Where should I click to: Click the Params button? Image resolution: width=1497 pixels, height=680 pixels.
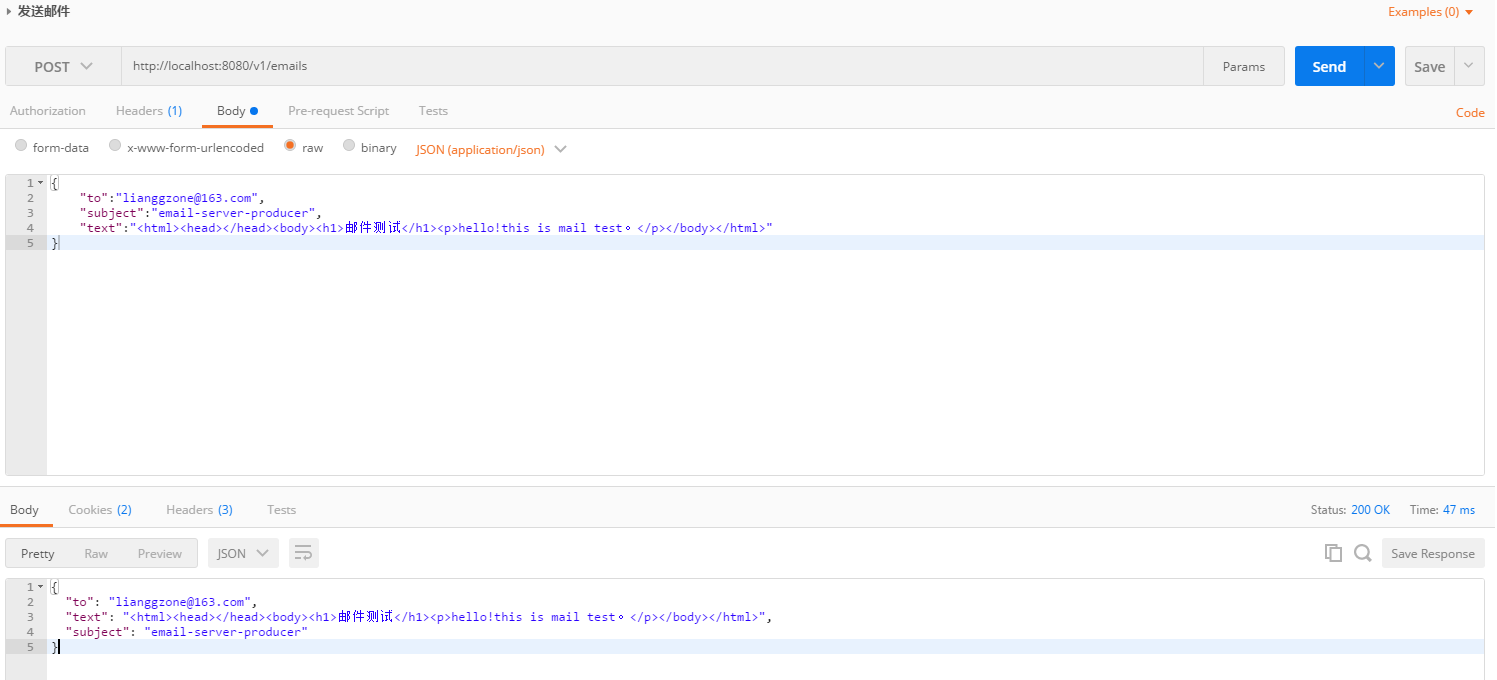point(1244,66)
